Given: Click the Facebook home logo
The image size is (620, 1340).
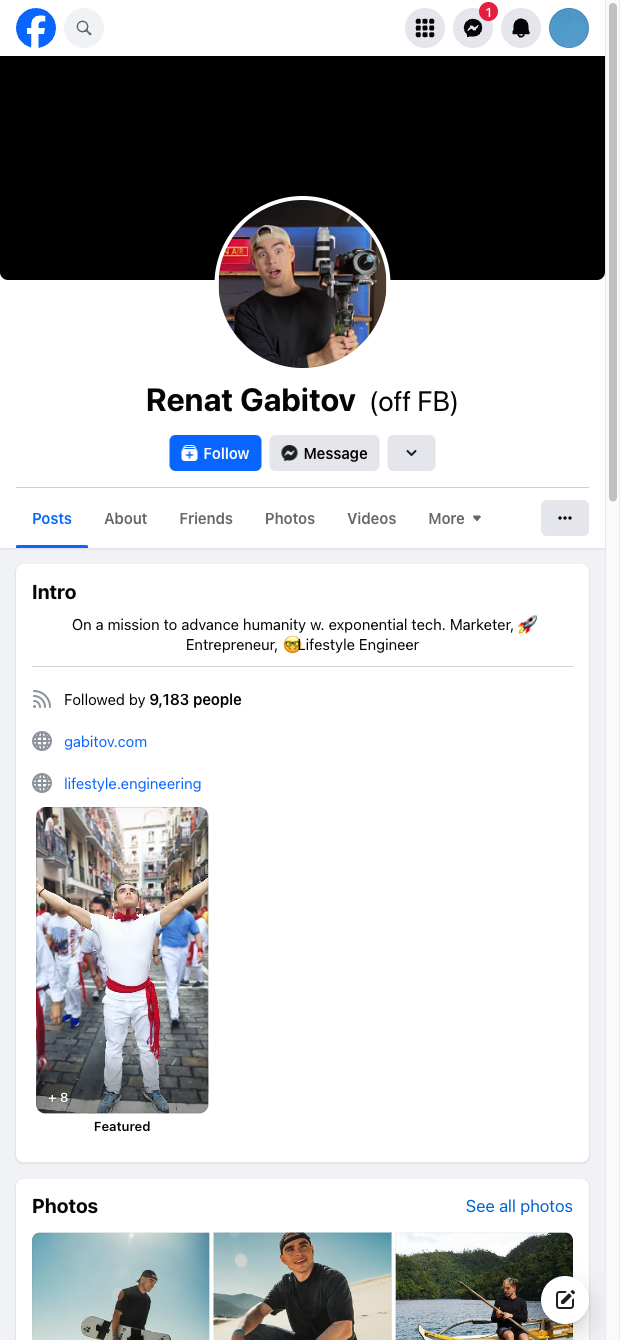Looking at the screenshot, I should point(36,28).
